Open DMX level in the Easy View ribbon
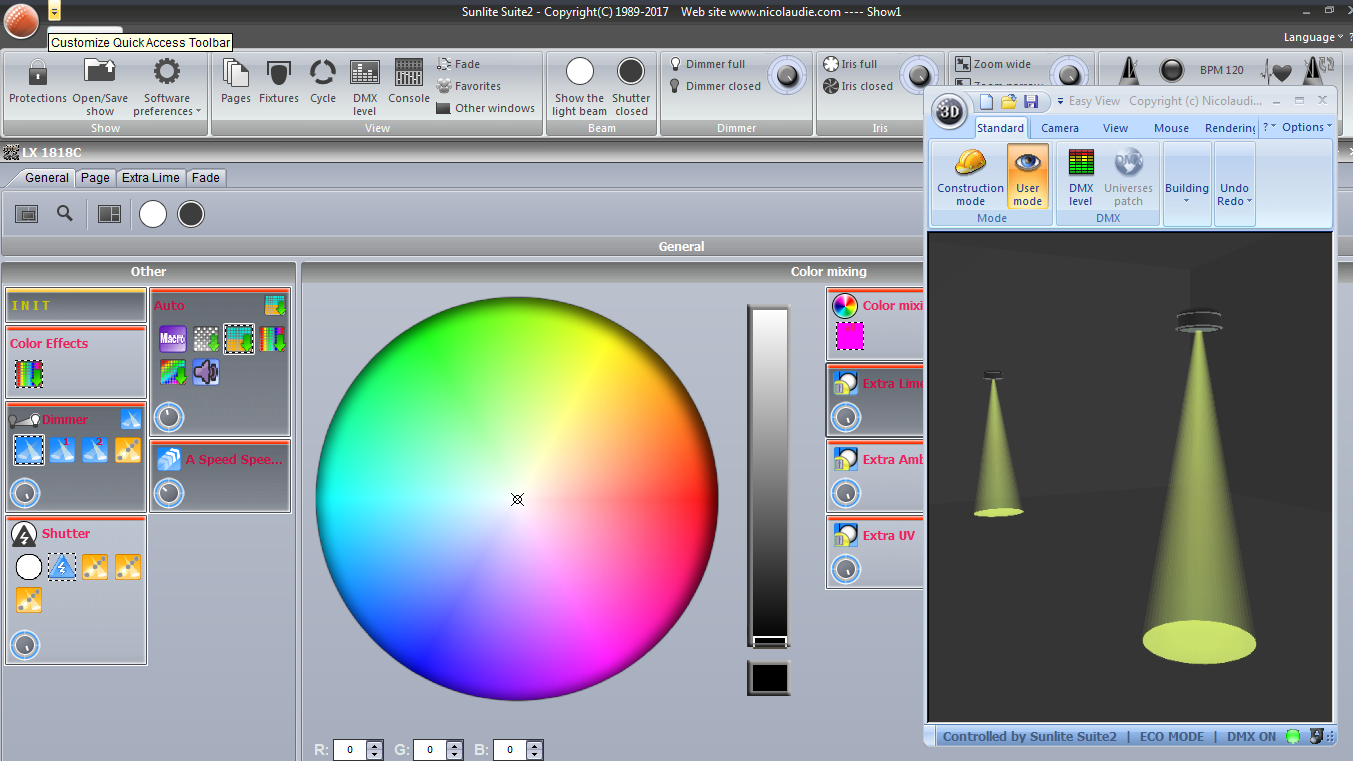The image size is (1353, 761). click(x=1081, y=177)
